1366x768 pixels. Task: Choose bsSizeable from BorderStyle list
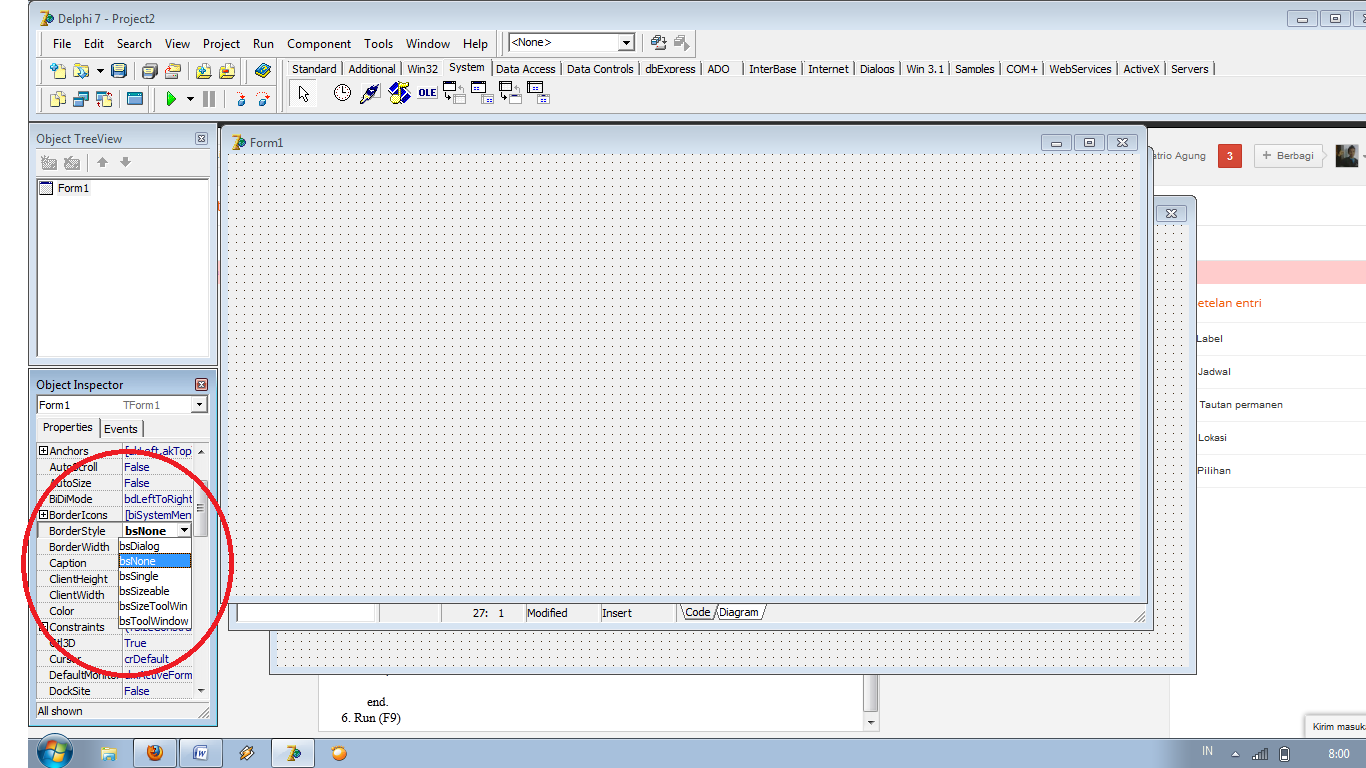pyautogui.click(x=154, y=591)
